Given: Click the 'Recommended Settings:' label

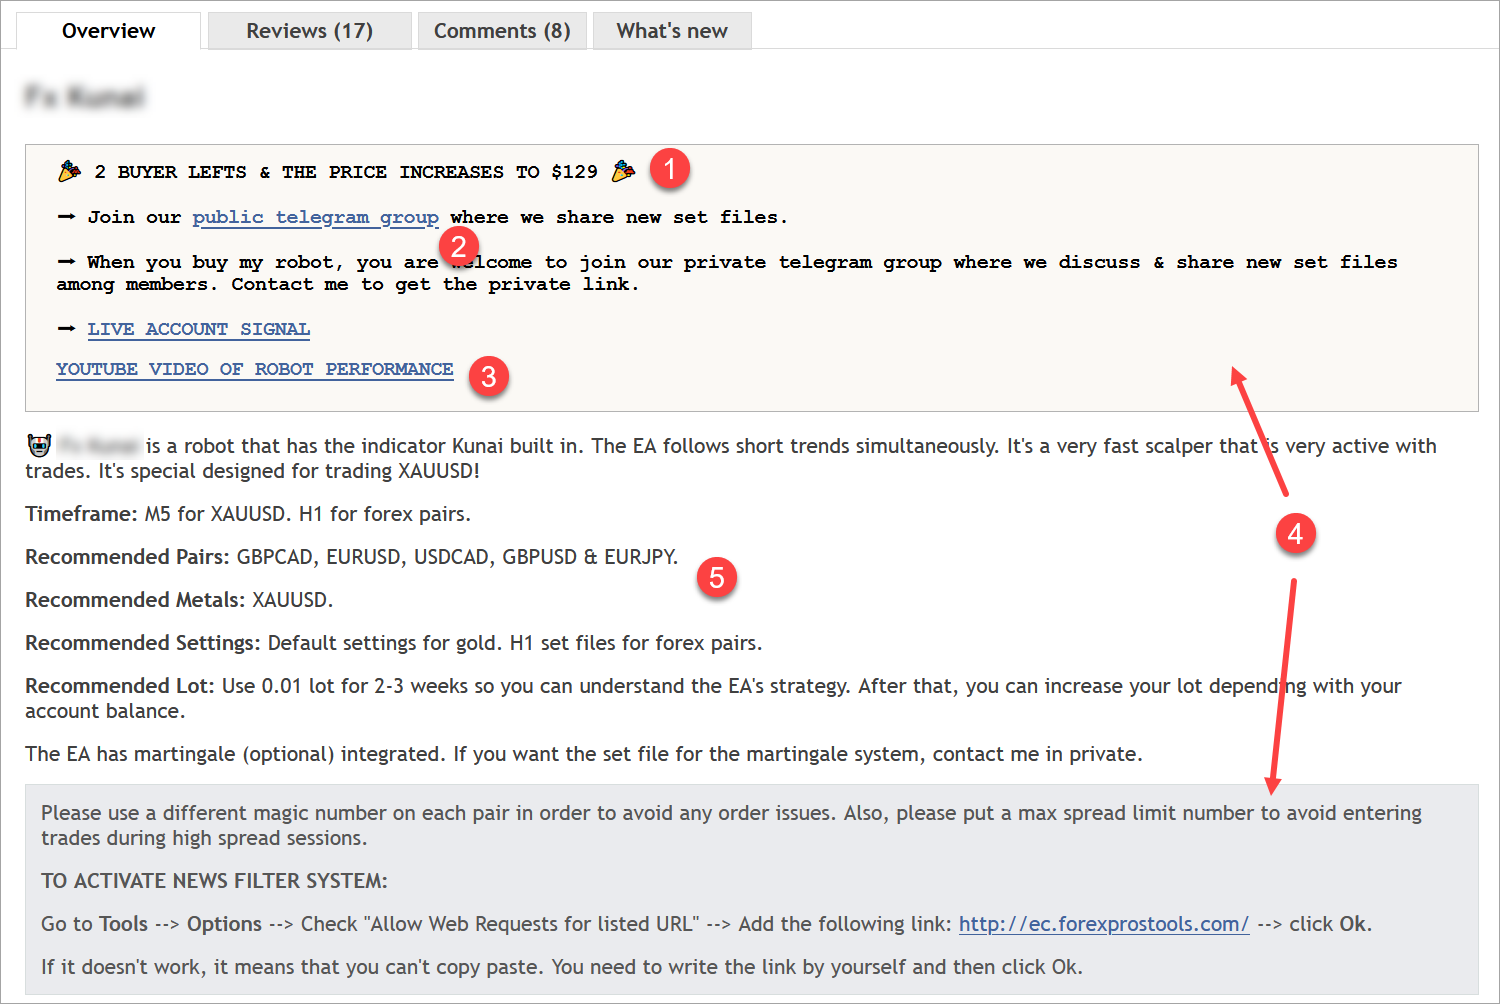Looking at the screenshot, I should (143, 643).
